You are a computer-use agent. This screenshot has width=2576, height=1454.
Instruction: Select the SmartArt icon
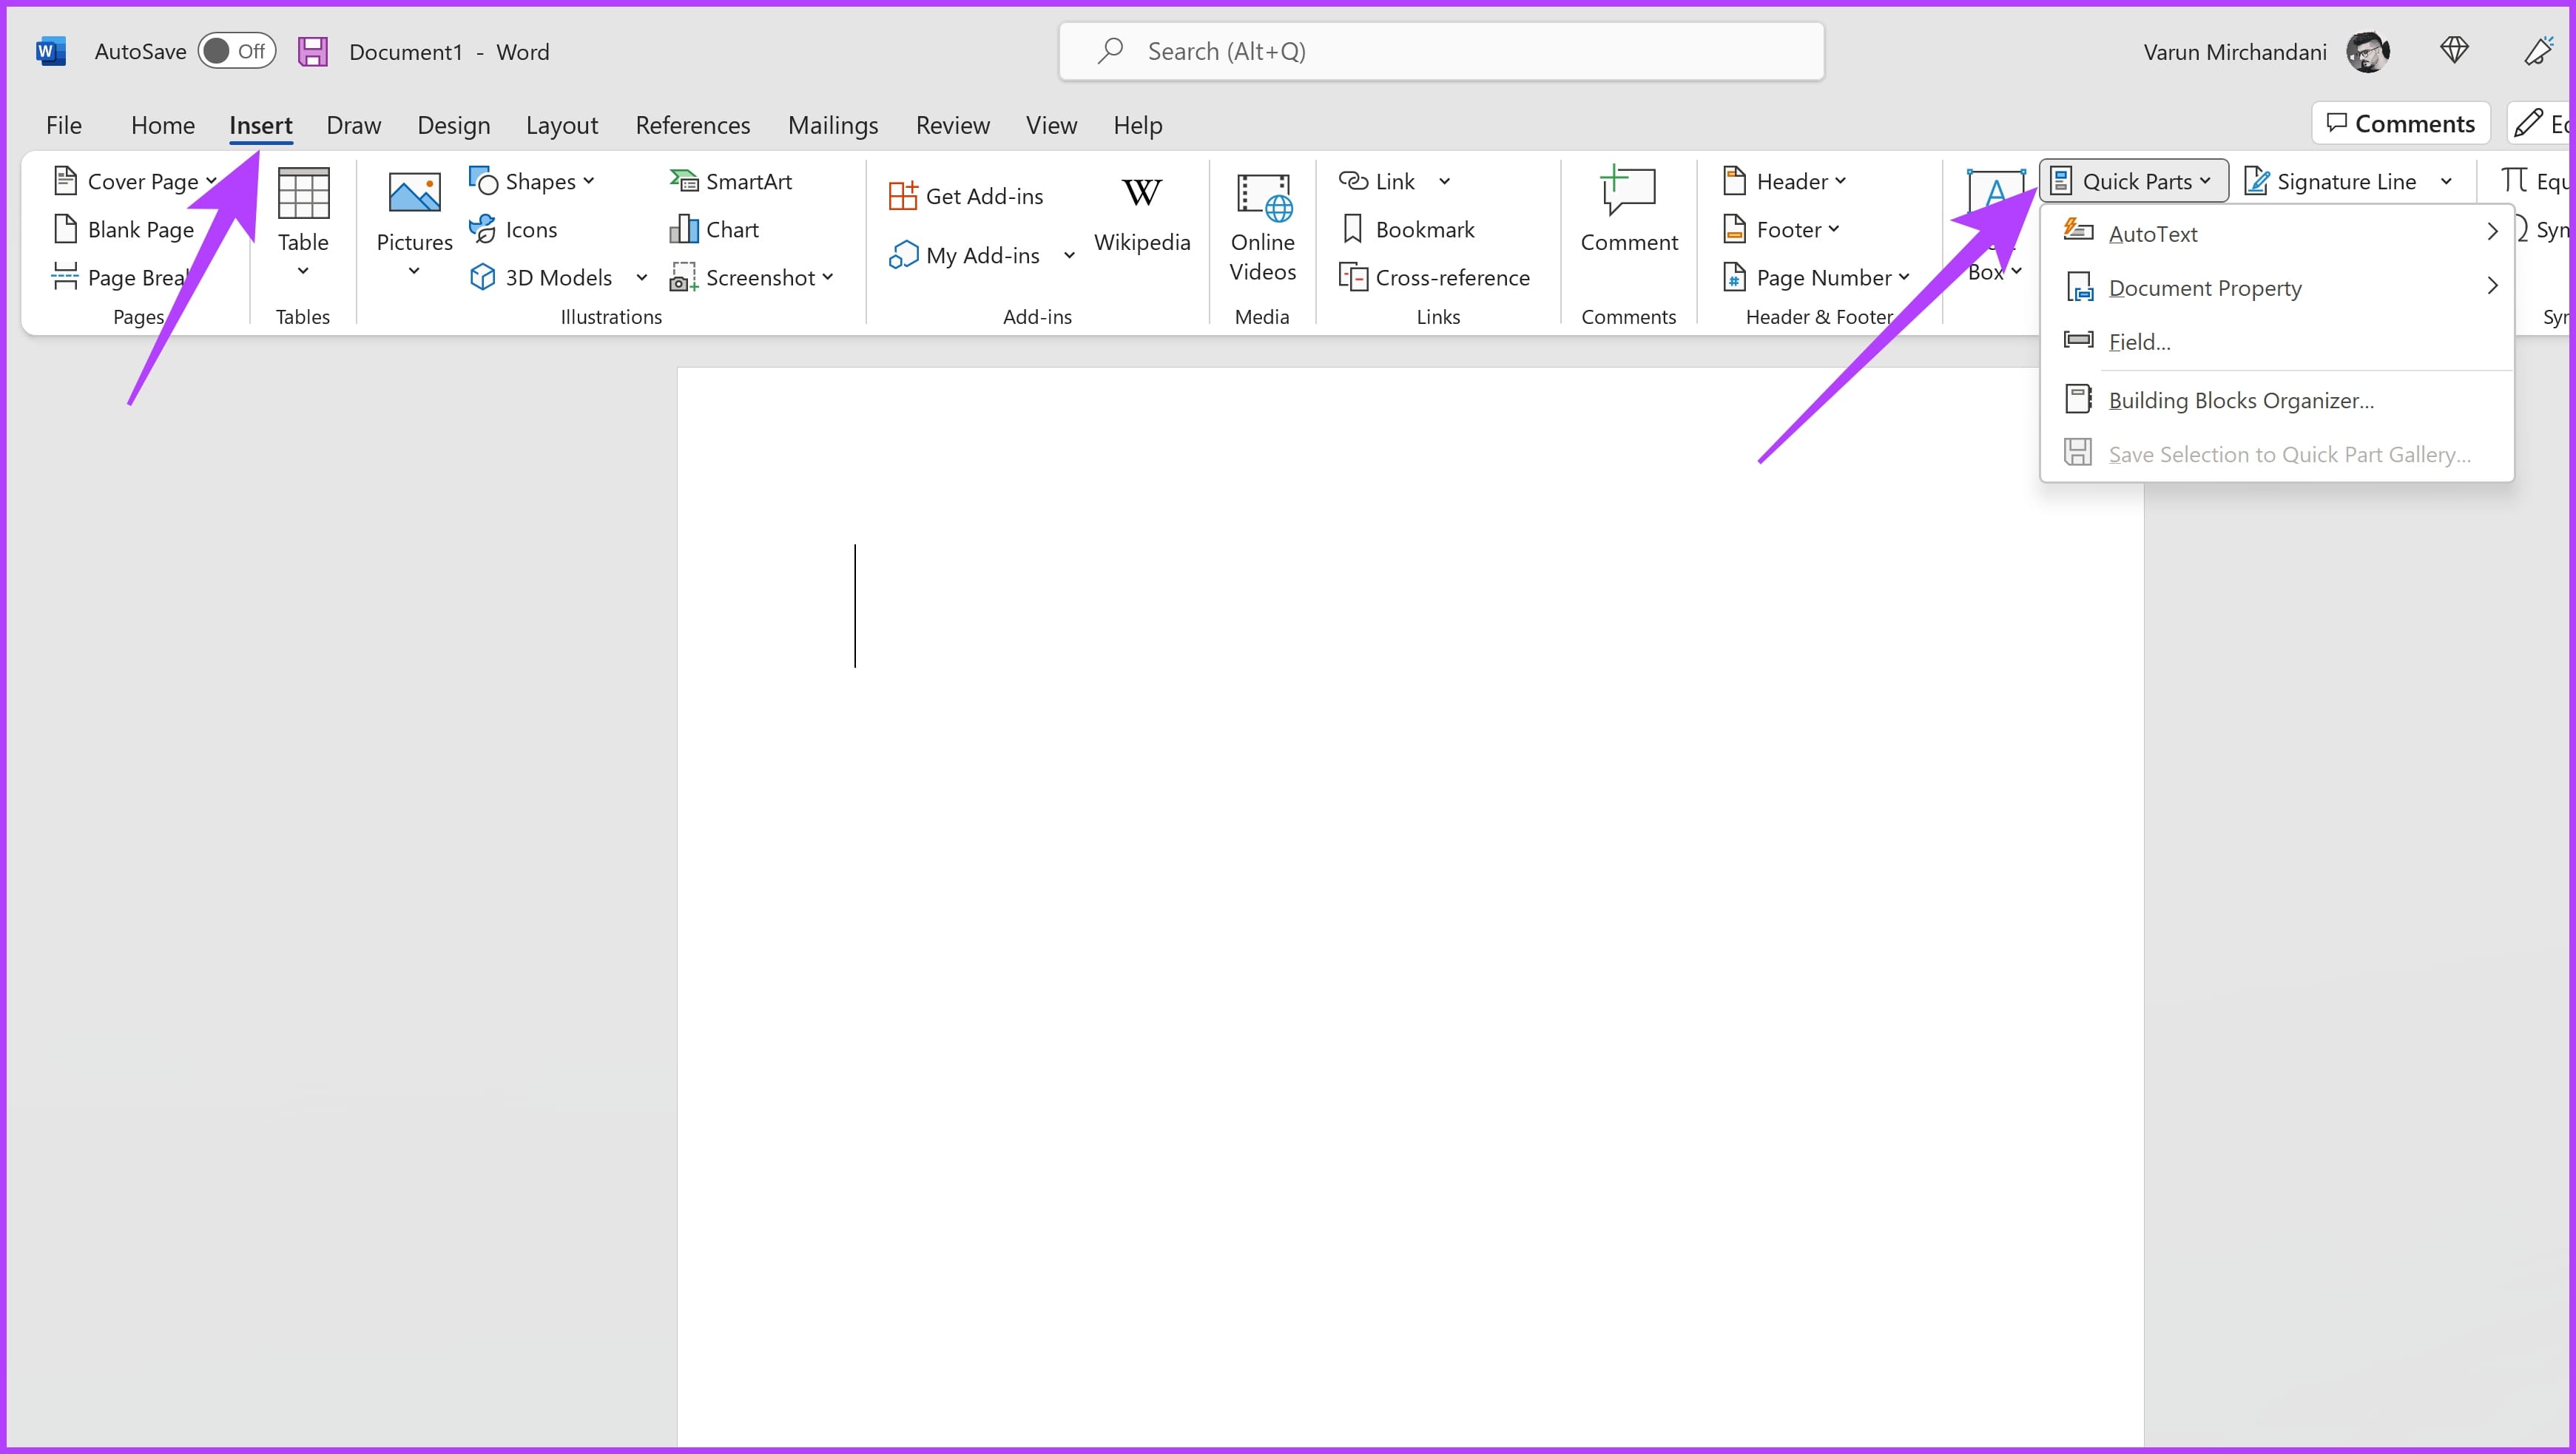(732, 180)
